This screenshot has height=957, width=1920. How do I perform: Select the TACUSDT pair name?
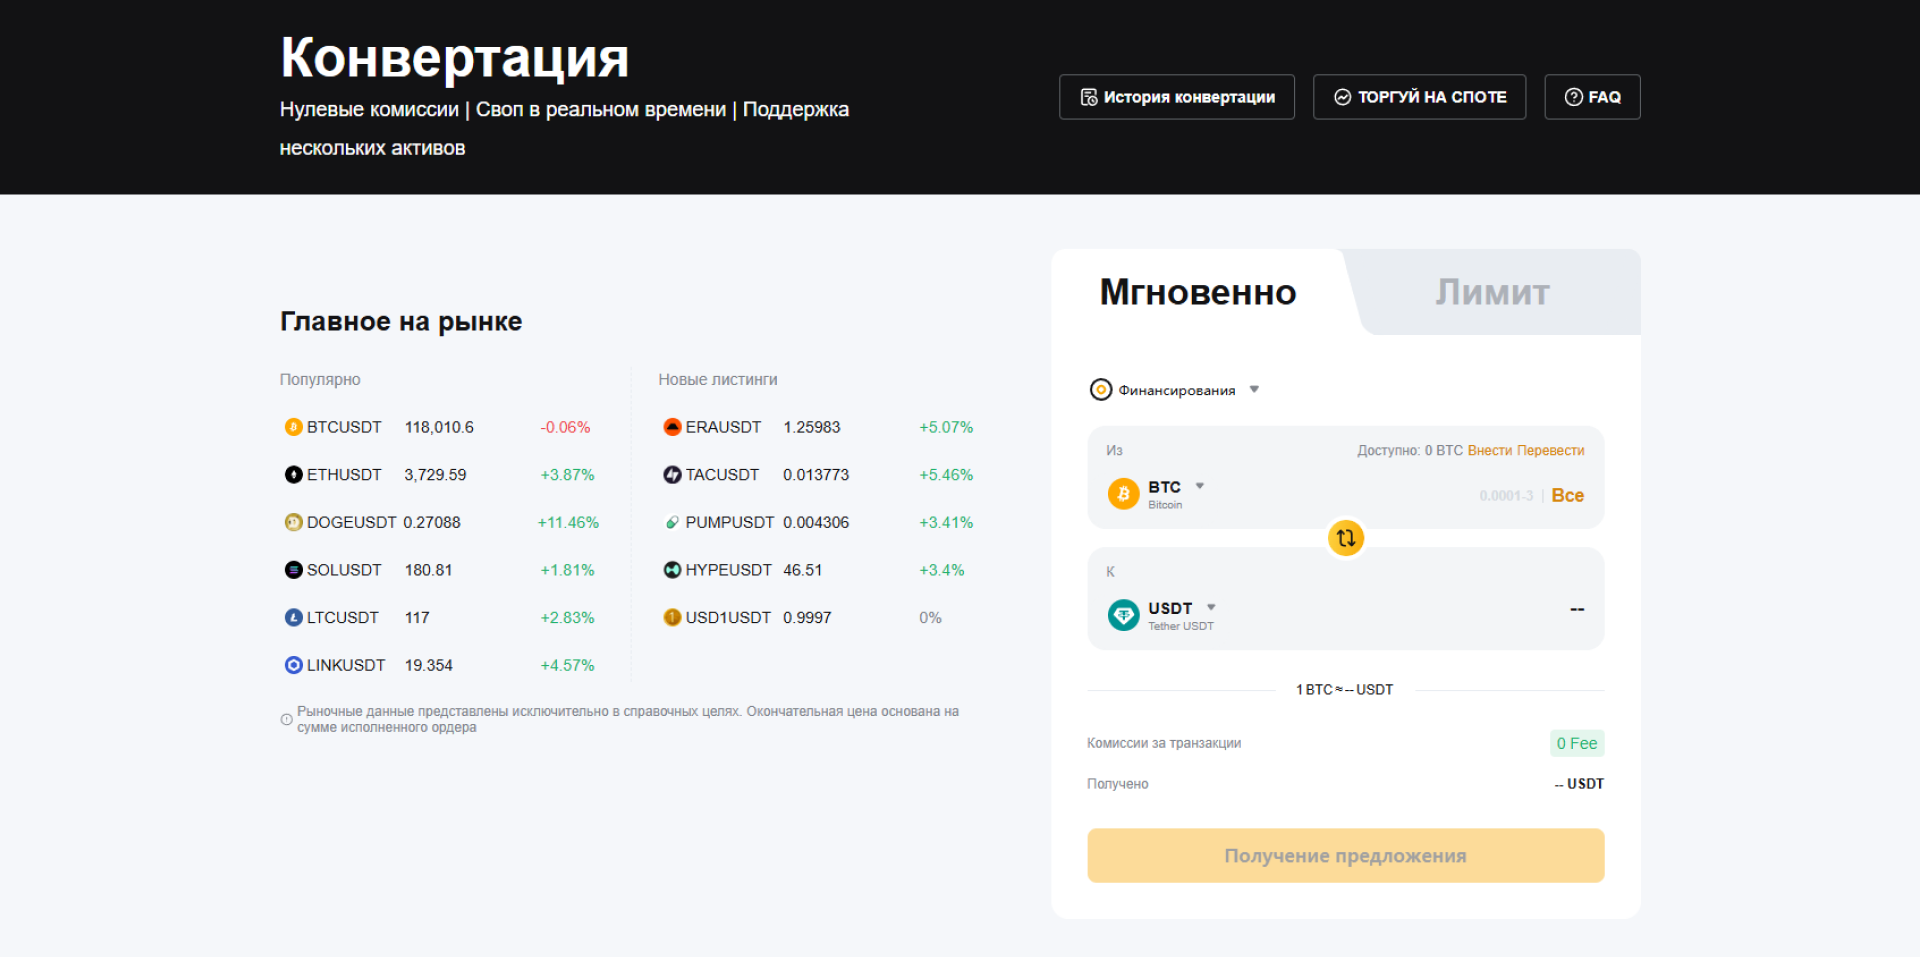coord(722,475)
